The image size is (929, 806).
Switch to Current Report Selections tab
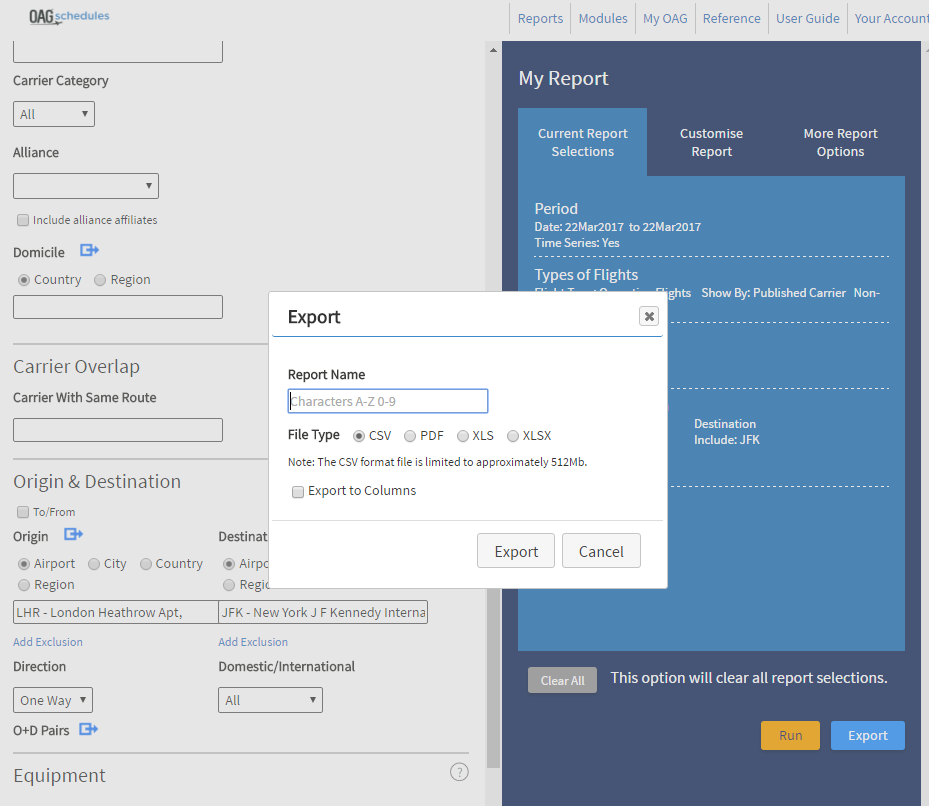click(x=582, y=142)
